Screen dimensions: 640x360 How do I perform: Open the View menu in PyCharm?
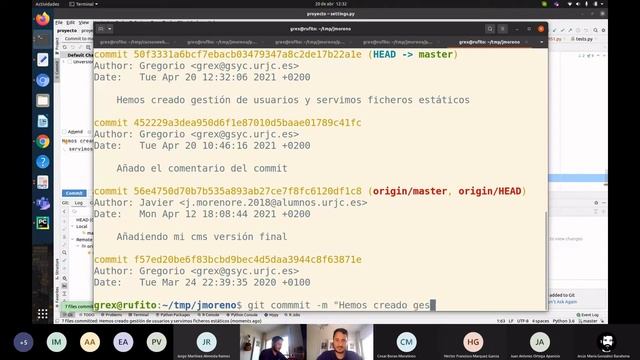point(83,22)
